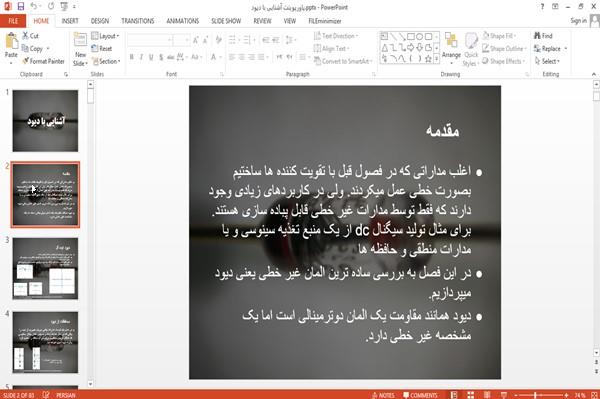Click Convert to SmartArt
This screenshot has width=600, height=399.
coord(342,61)
